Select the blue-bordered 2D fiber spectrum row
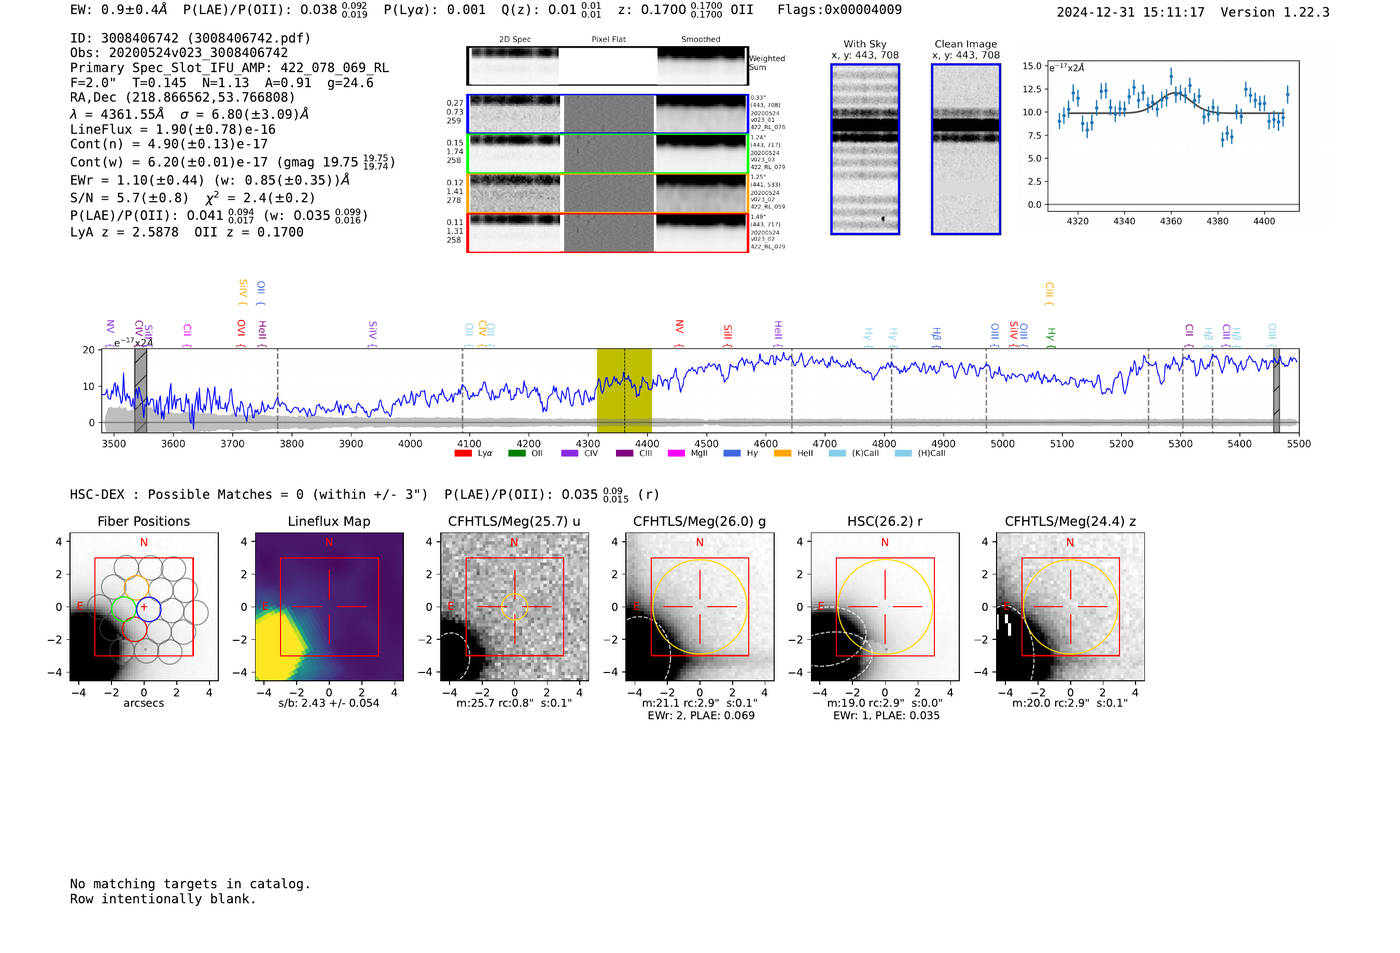Image resolution: width=1400 pixels, height=953 pixels. click(x=607, y=114)
